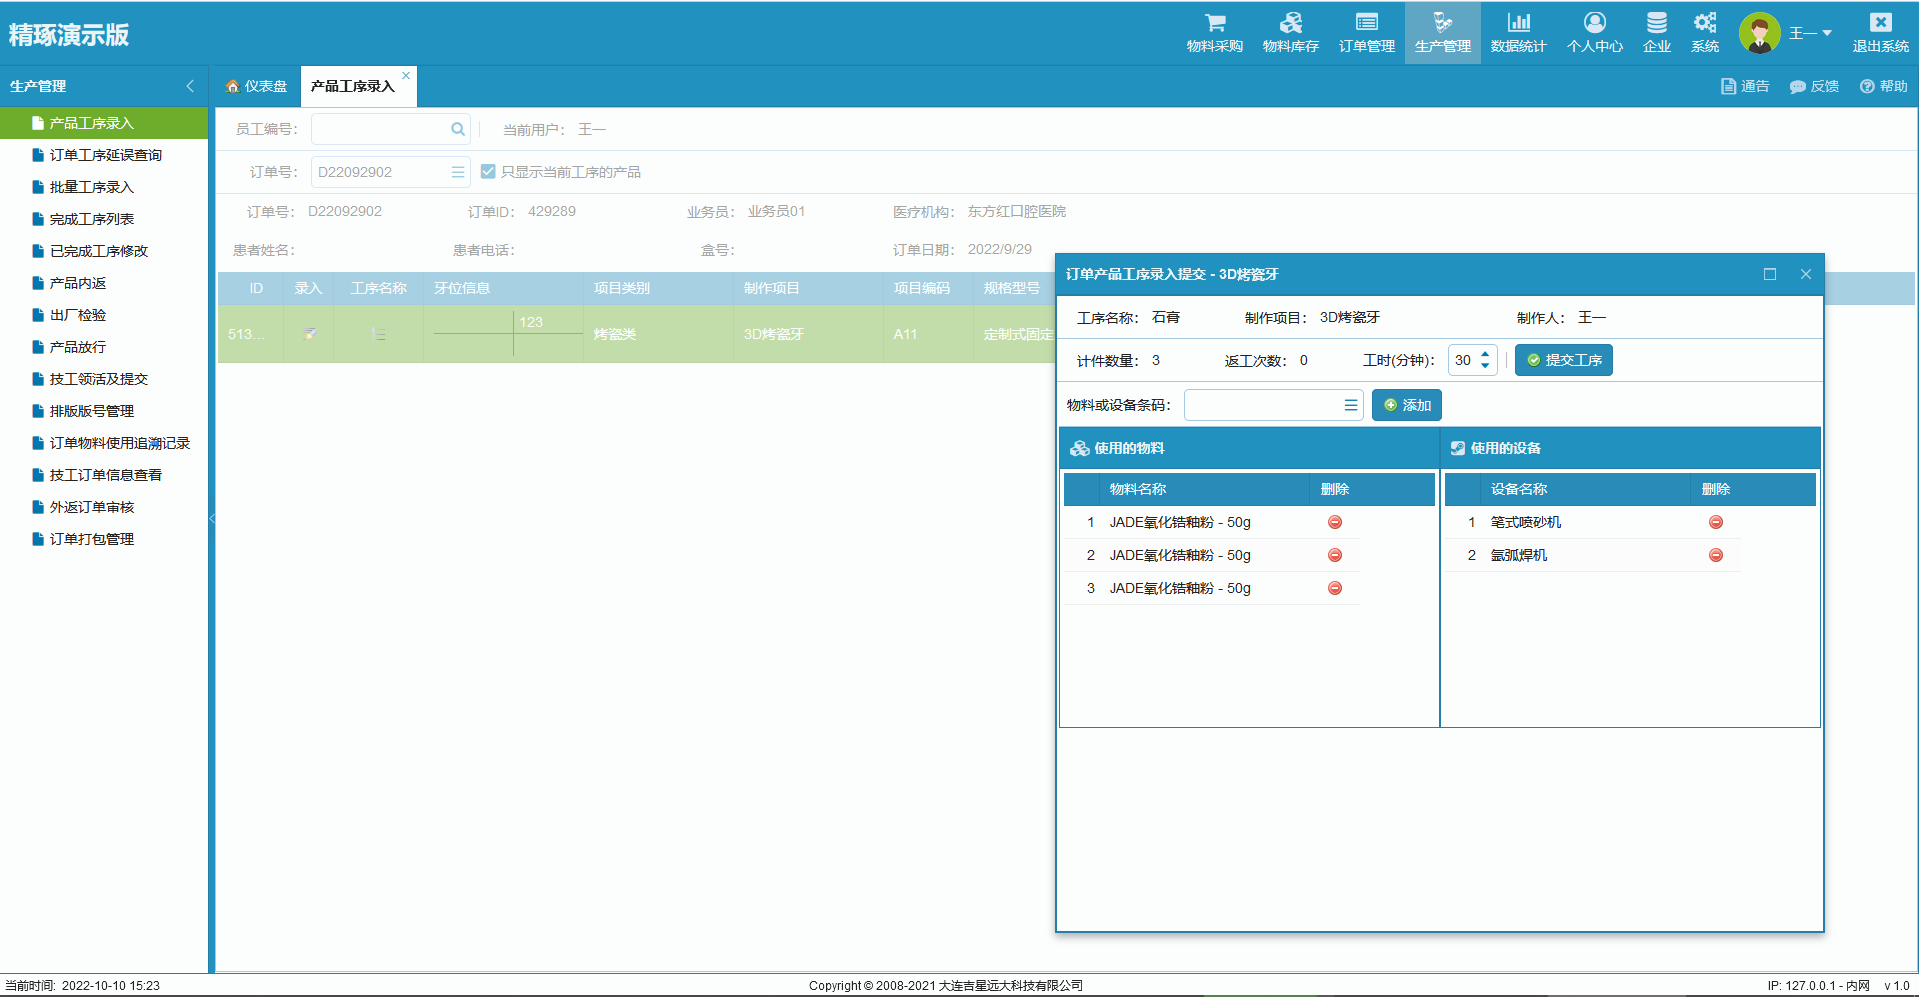Maximize the 订单产品工序录入提交 dialog
Viewport: 1919px width, 997px height.
point(1769,274)
